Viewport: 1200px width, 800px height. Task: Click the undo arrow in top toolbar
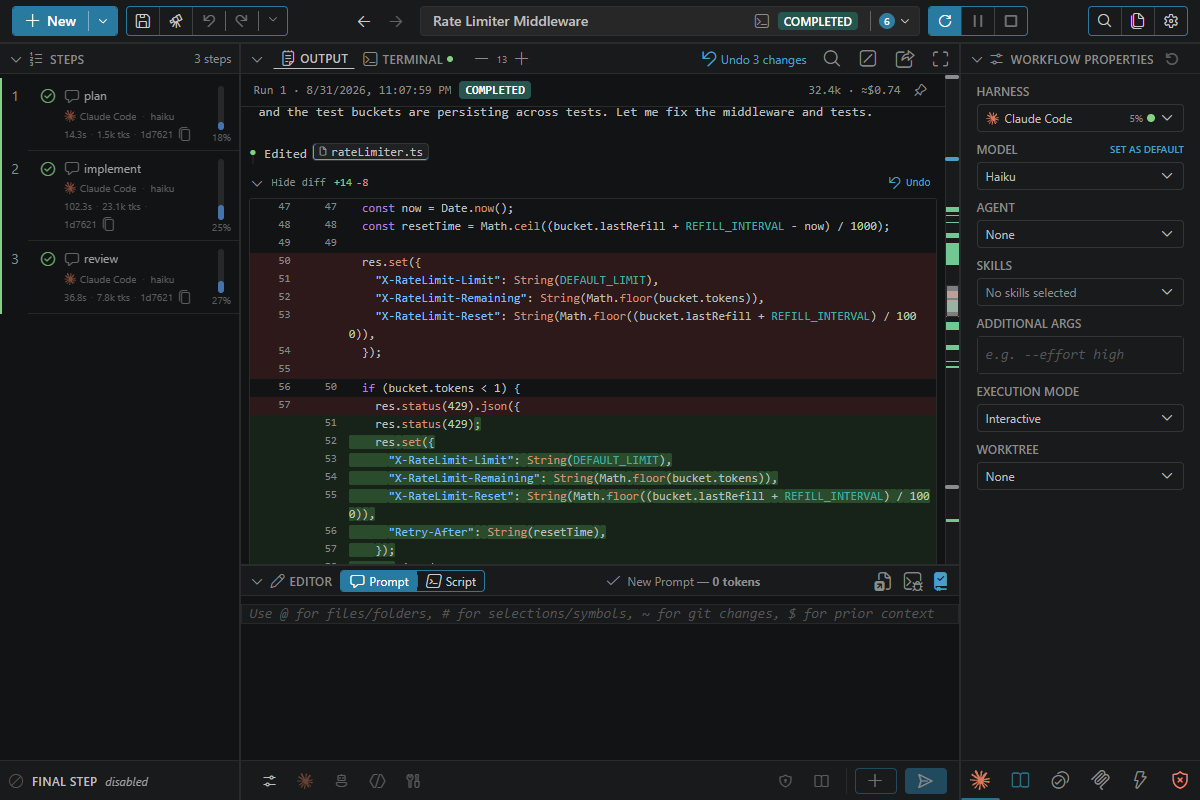pos(208,21)
